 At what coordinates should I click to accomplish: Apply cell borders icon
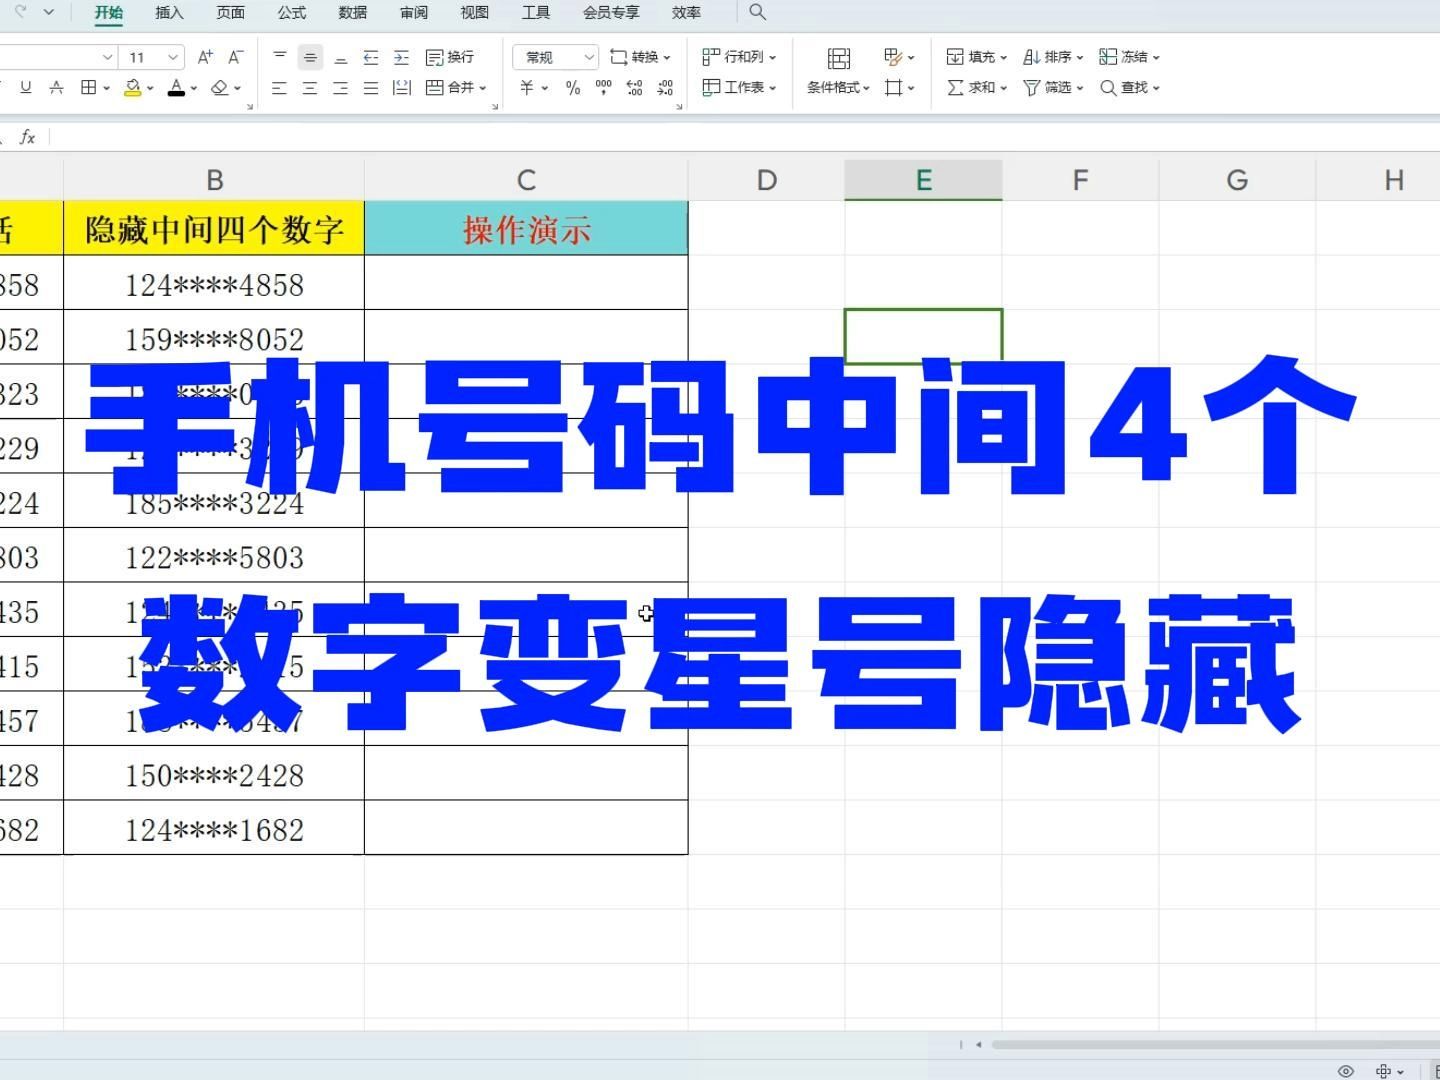tap(89, 88)
